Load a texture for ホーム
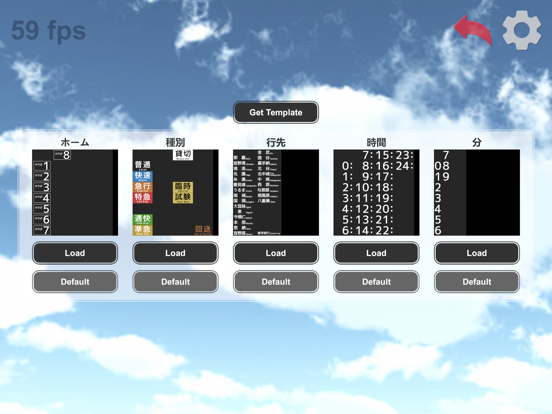Viewport: 552px width, 414px height. coord(75,253)
